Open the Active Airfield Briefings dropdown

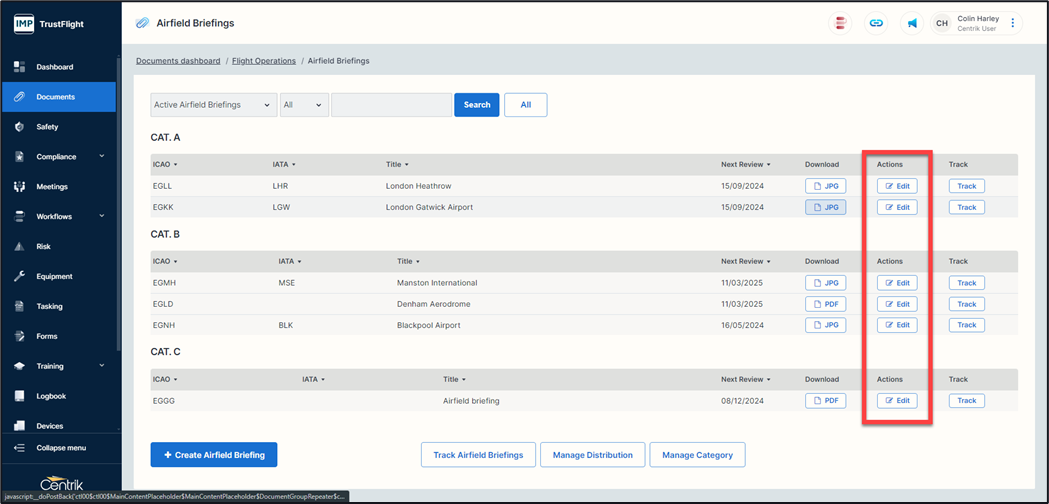(213, 105)
